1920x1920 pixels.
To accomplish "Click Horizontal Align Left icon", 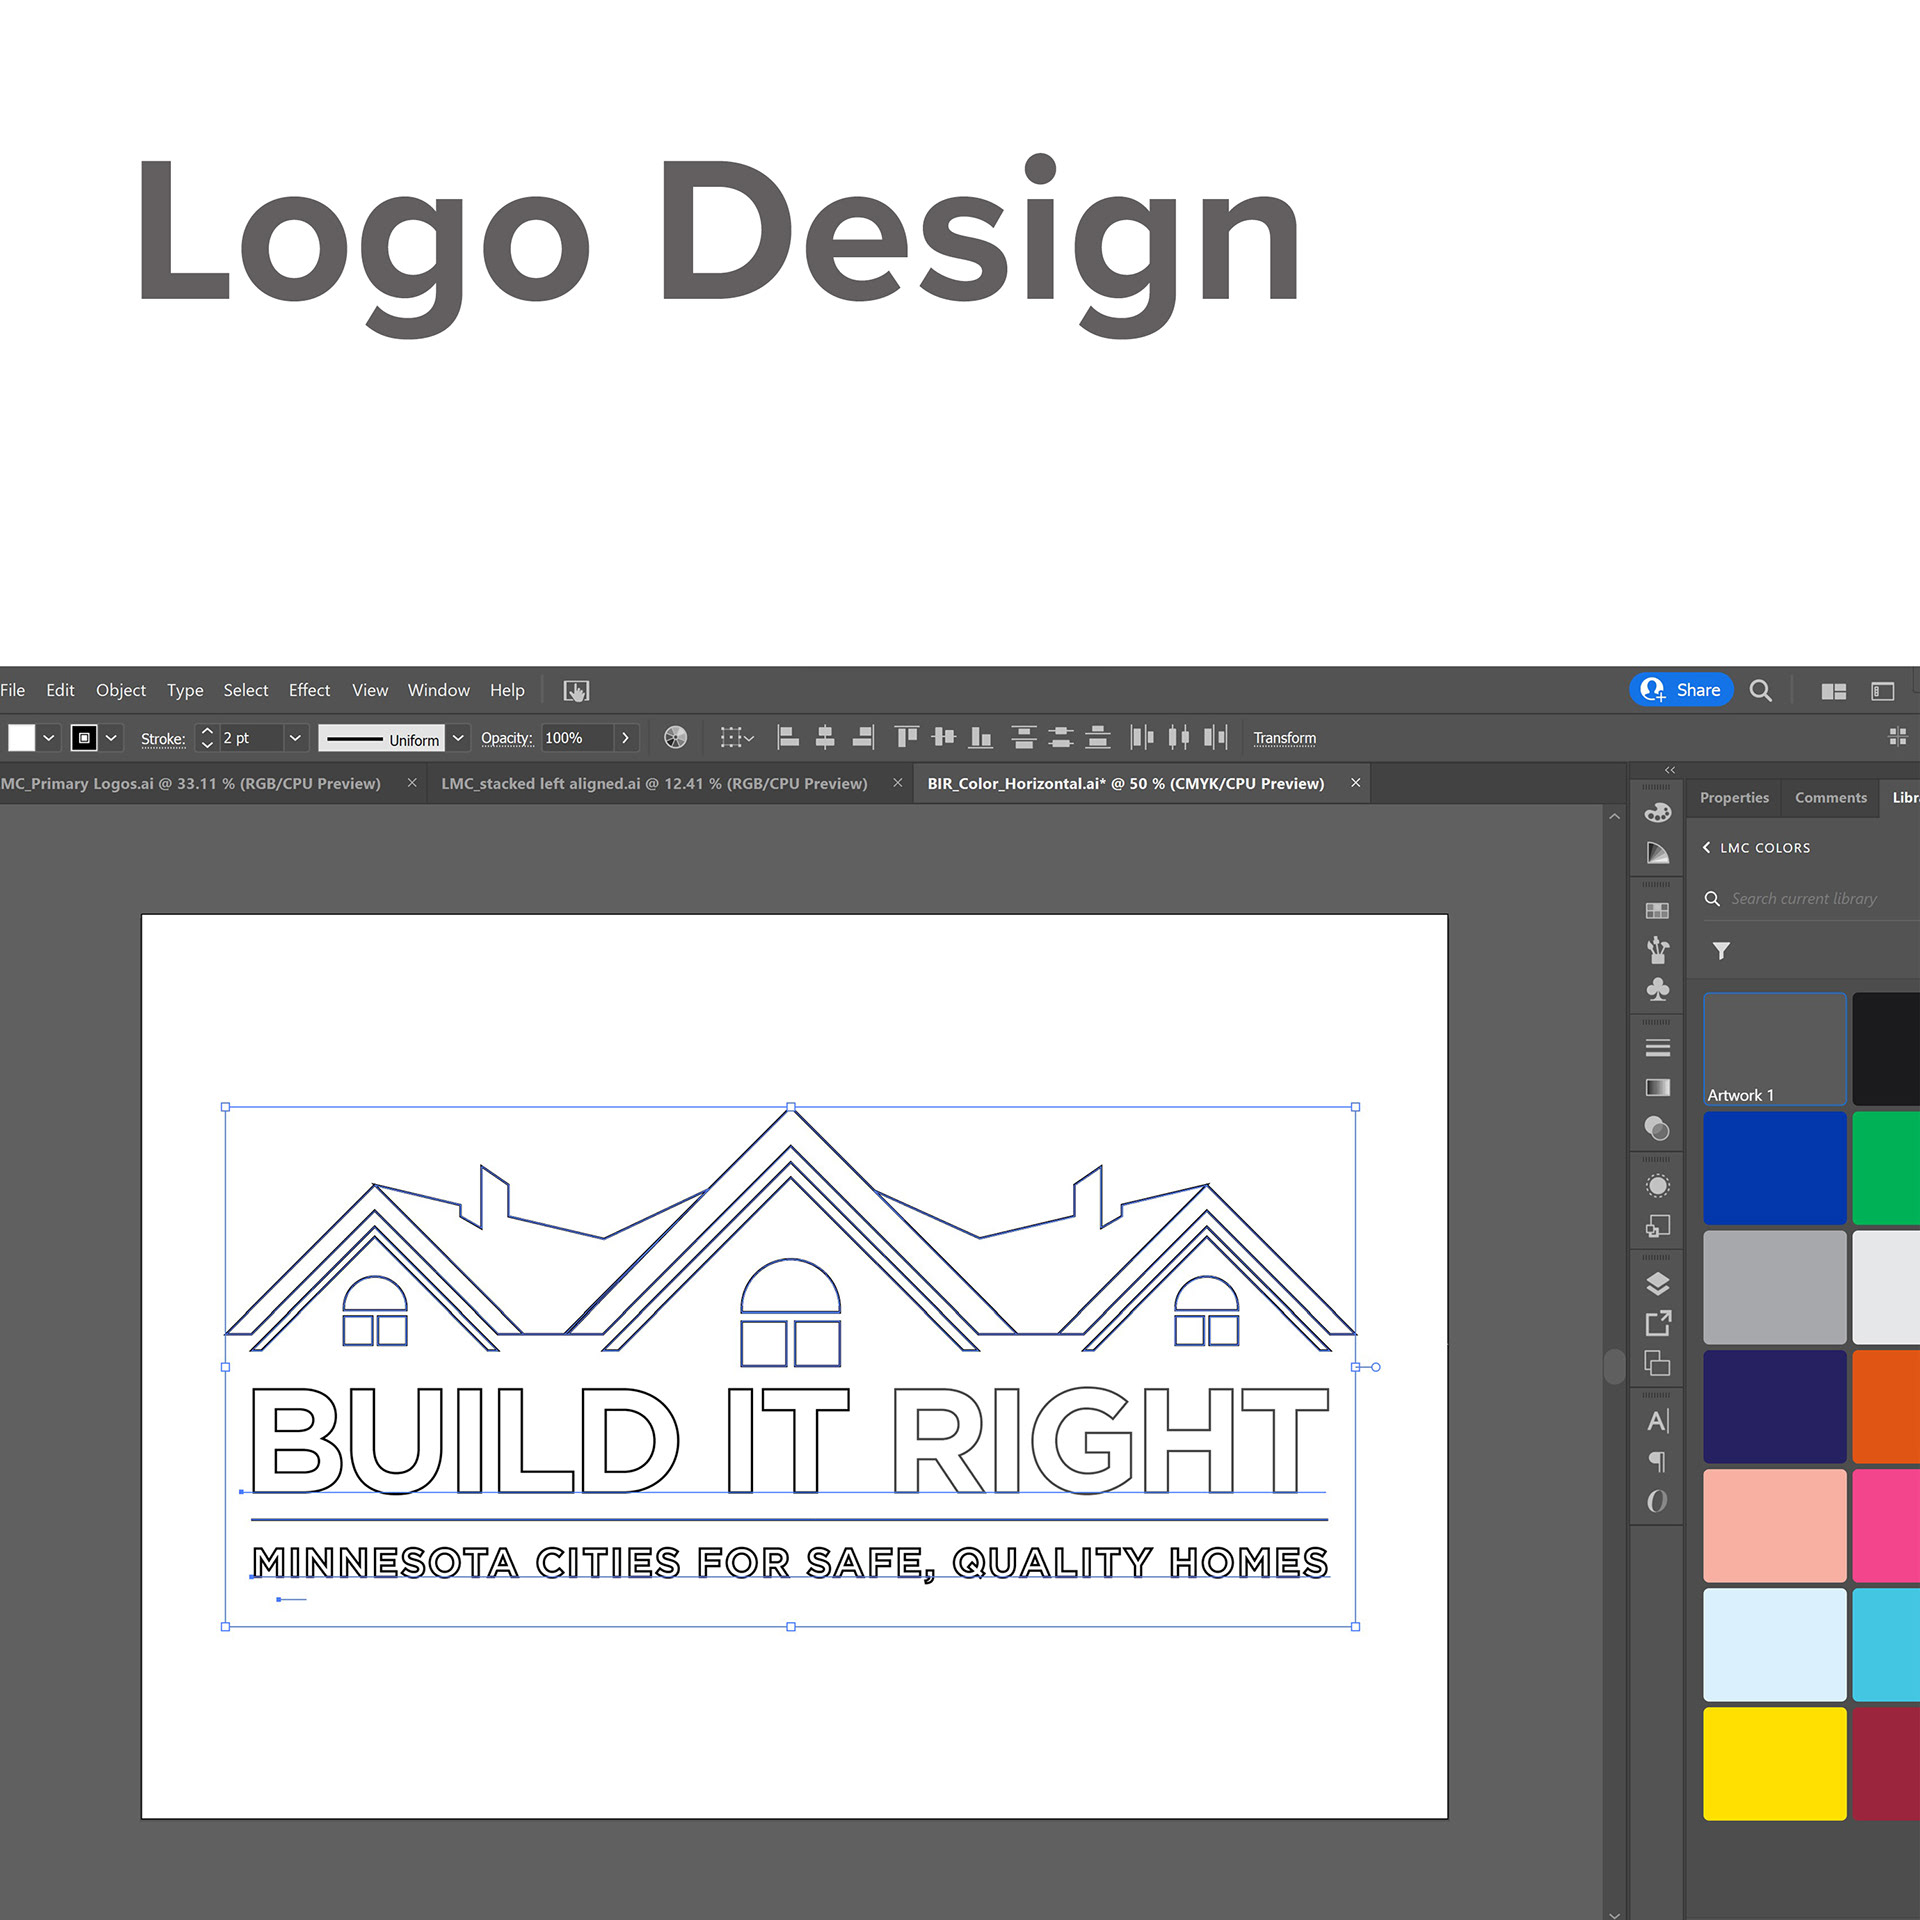I will (x=788, y=738).
